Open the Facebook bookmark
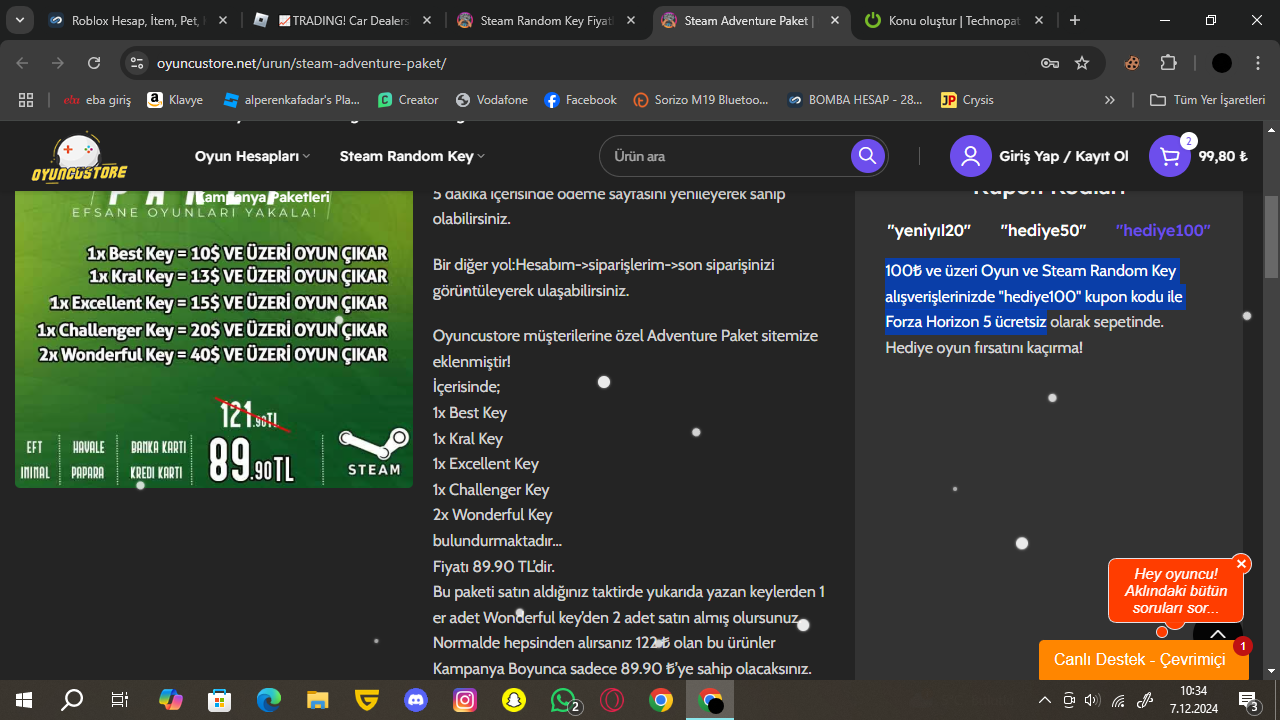This screenshot has height=720, width=1280. coord(580,100)
